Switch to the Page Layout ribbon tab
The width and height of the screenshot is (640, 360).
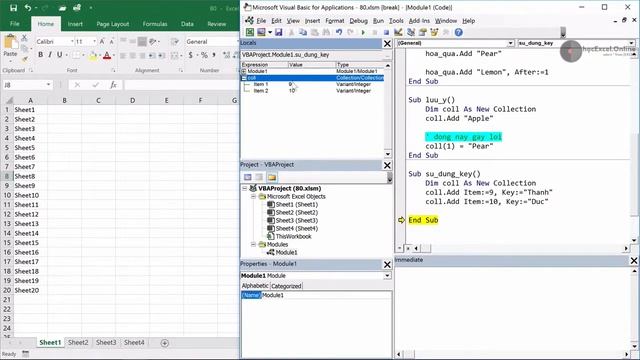pos(113,24)
